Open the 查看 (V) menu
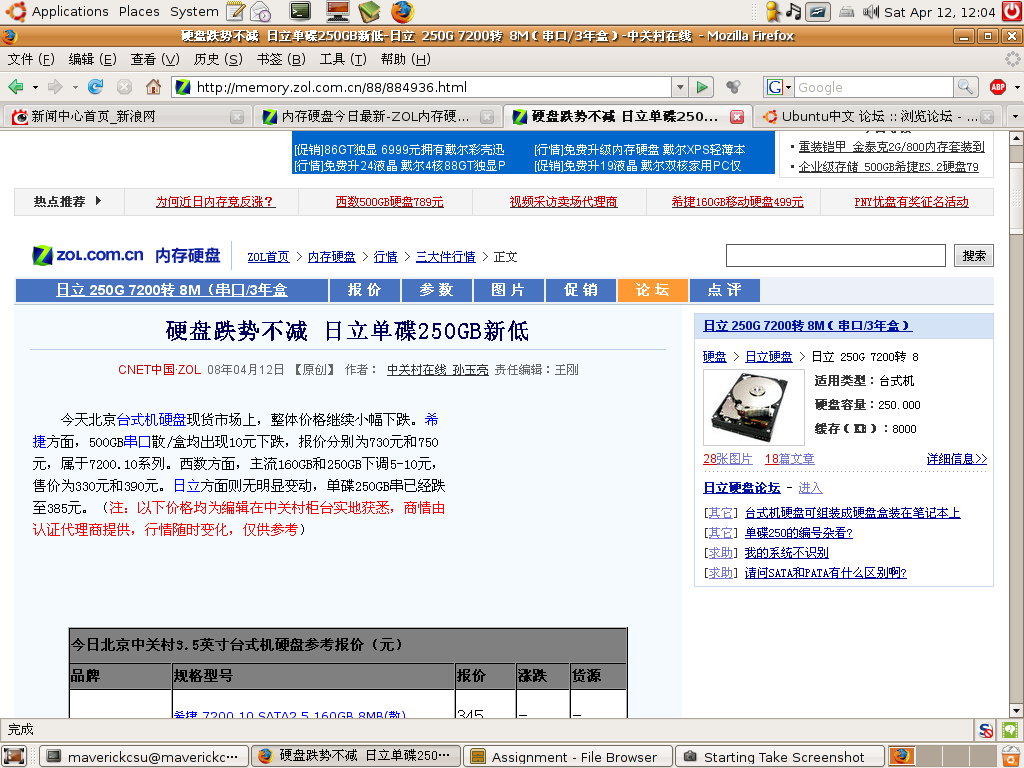Viewport: 1024px width, 768px height. point(155,59)
